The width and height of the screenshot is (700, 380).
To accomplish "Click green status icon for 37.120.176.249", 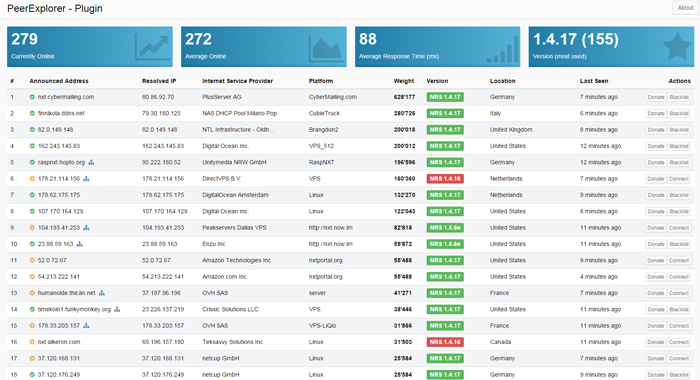I will (32, 375).
